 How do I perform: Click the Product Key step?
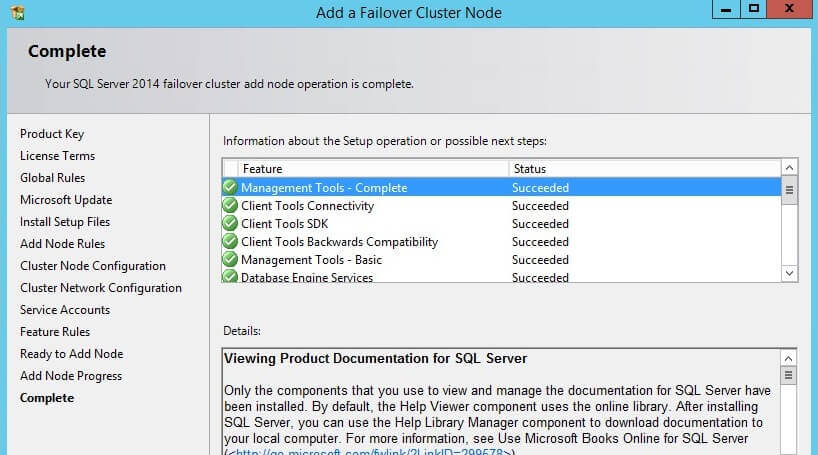(x=52, y=134)
